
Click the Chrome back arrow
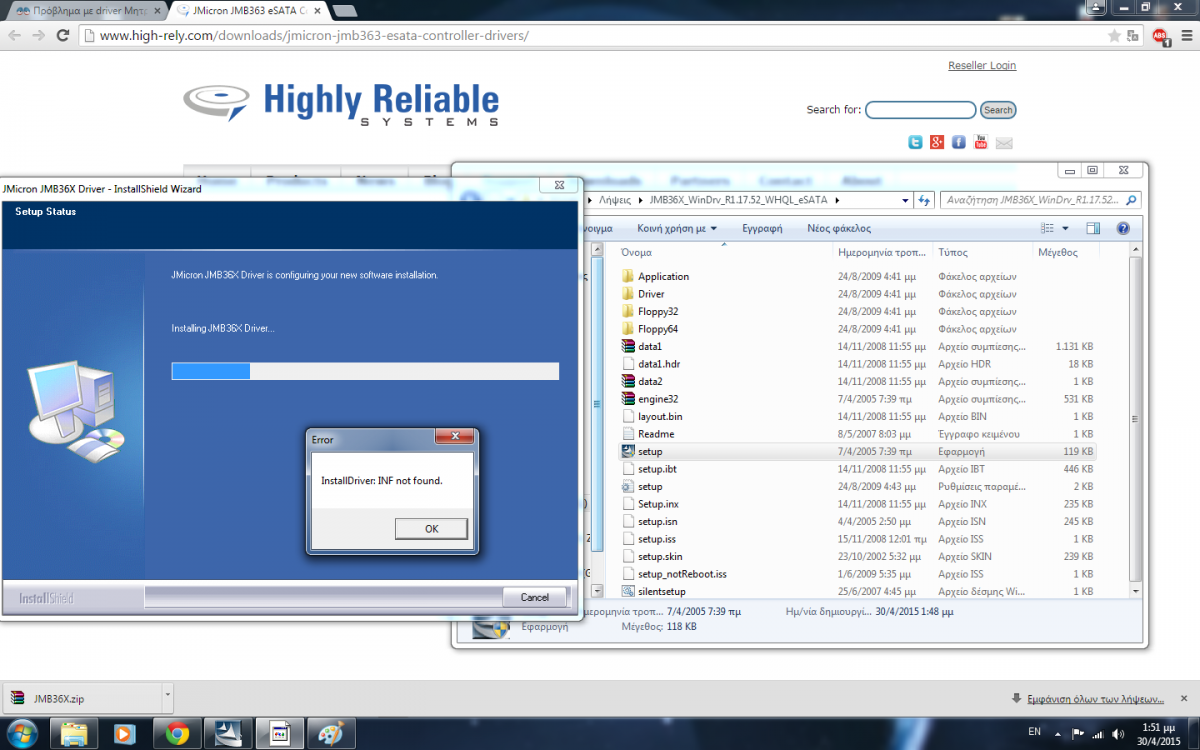13,35
